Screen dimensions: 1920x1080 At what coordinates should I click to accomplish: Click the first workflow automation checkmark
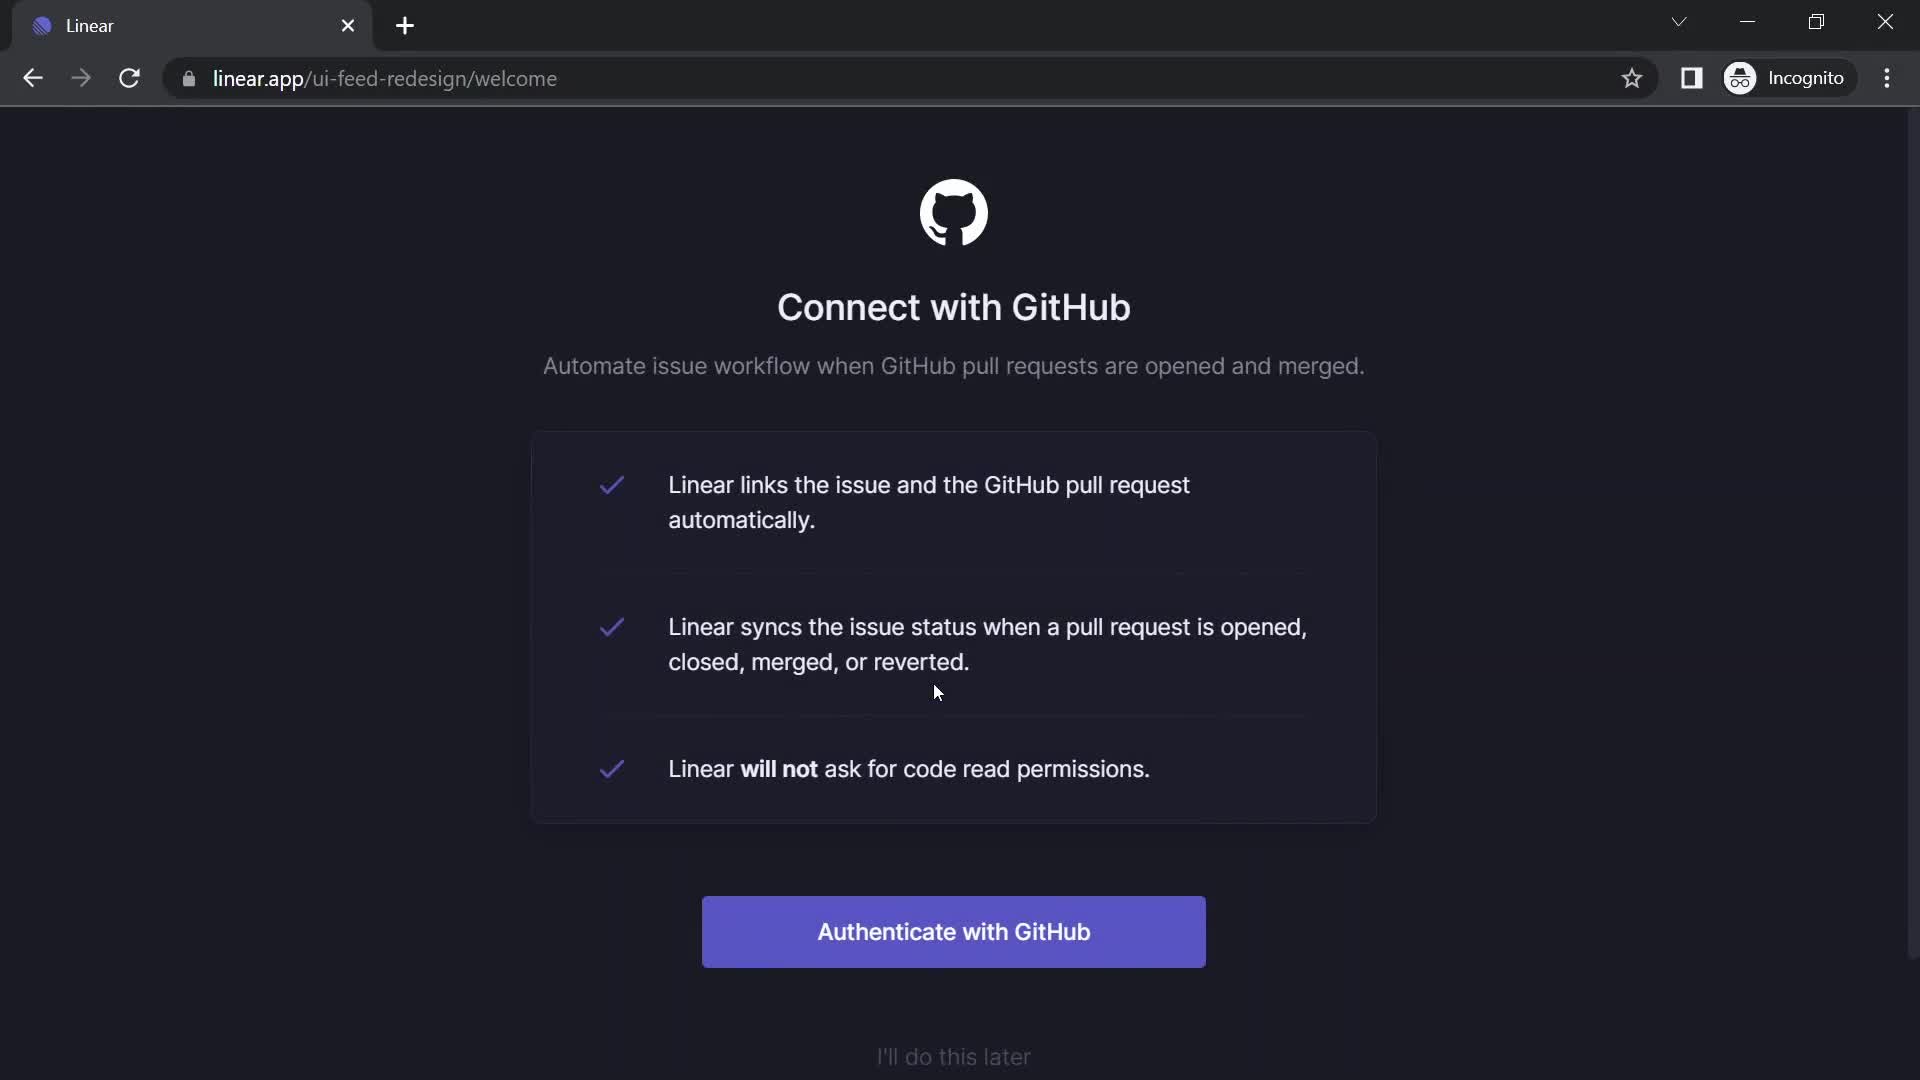coord(611,484)
